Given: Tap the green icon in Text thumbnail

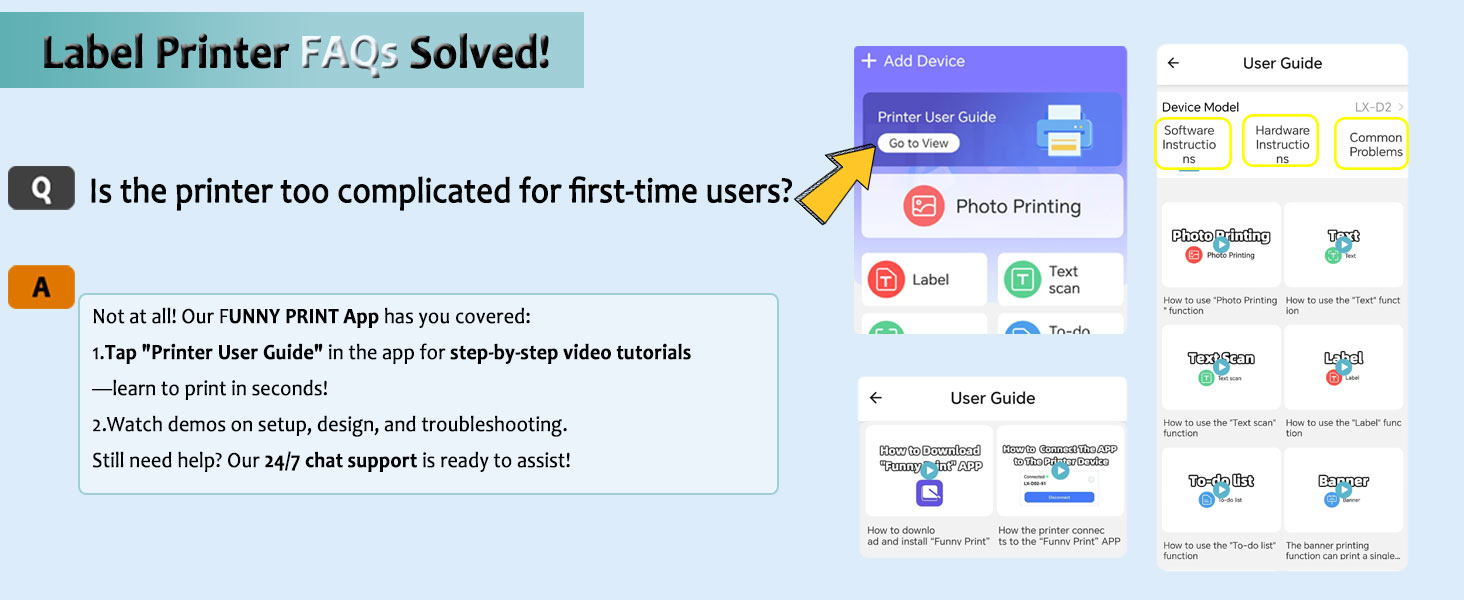Looking at the screenshot, I should point(1333,256).
